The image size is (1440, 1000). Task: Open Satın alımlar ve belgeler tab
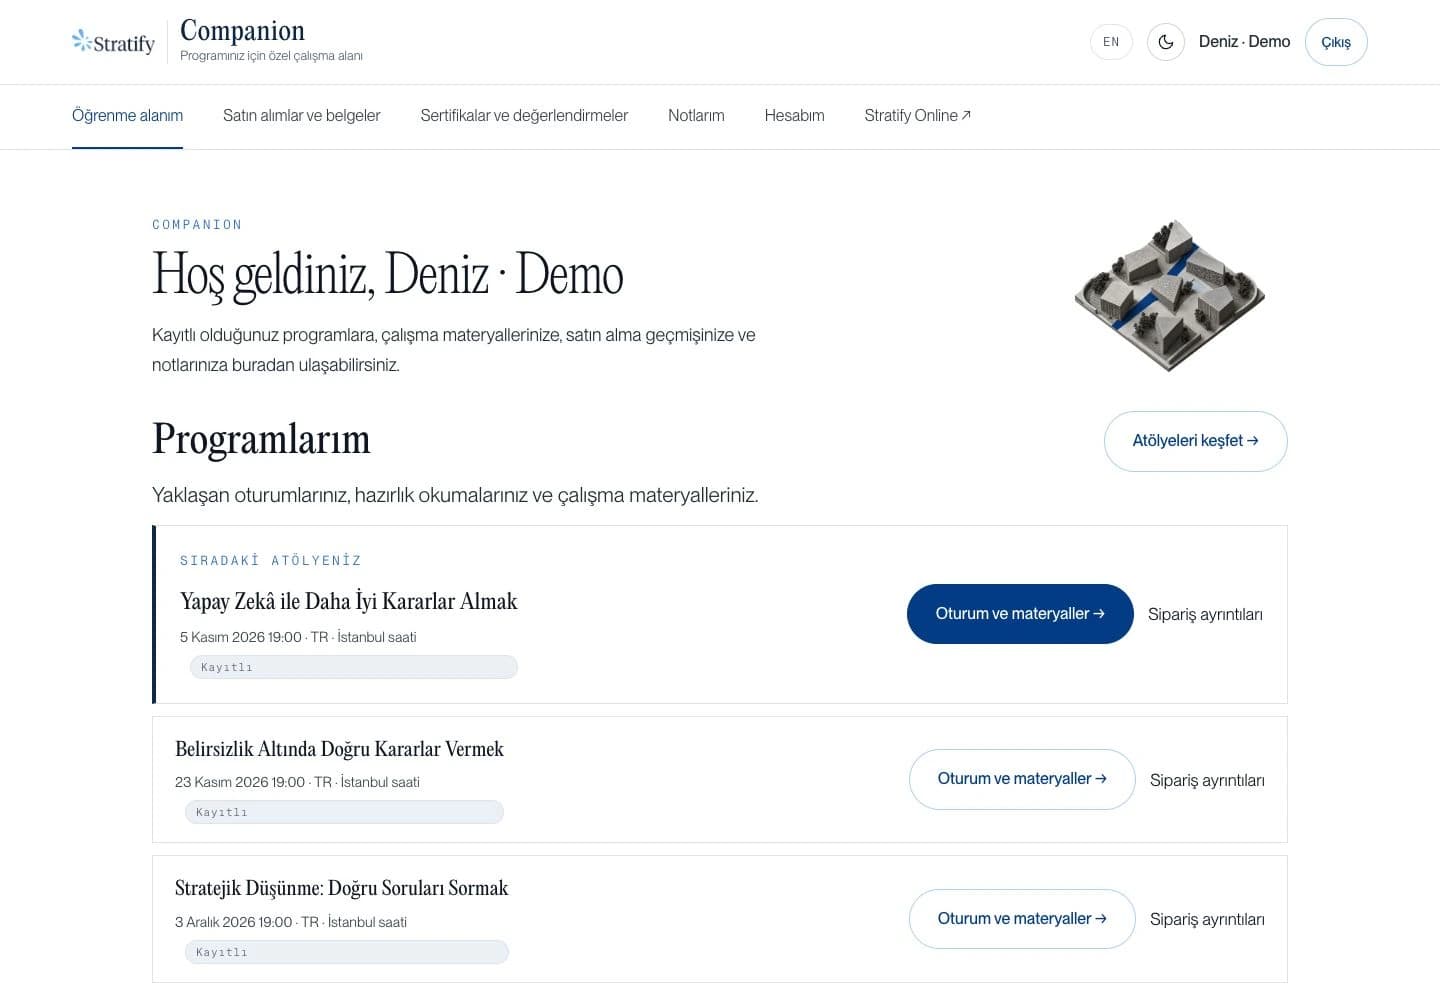pos(301,116)
